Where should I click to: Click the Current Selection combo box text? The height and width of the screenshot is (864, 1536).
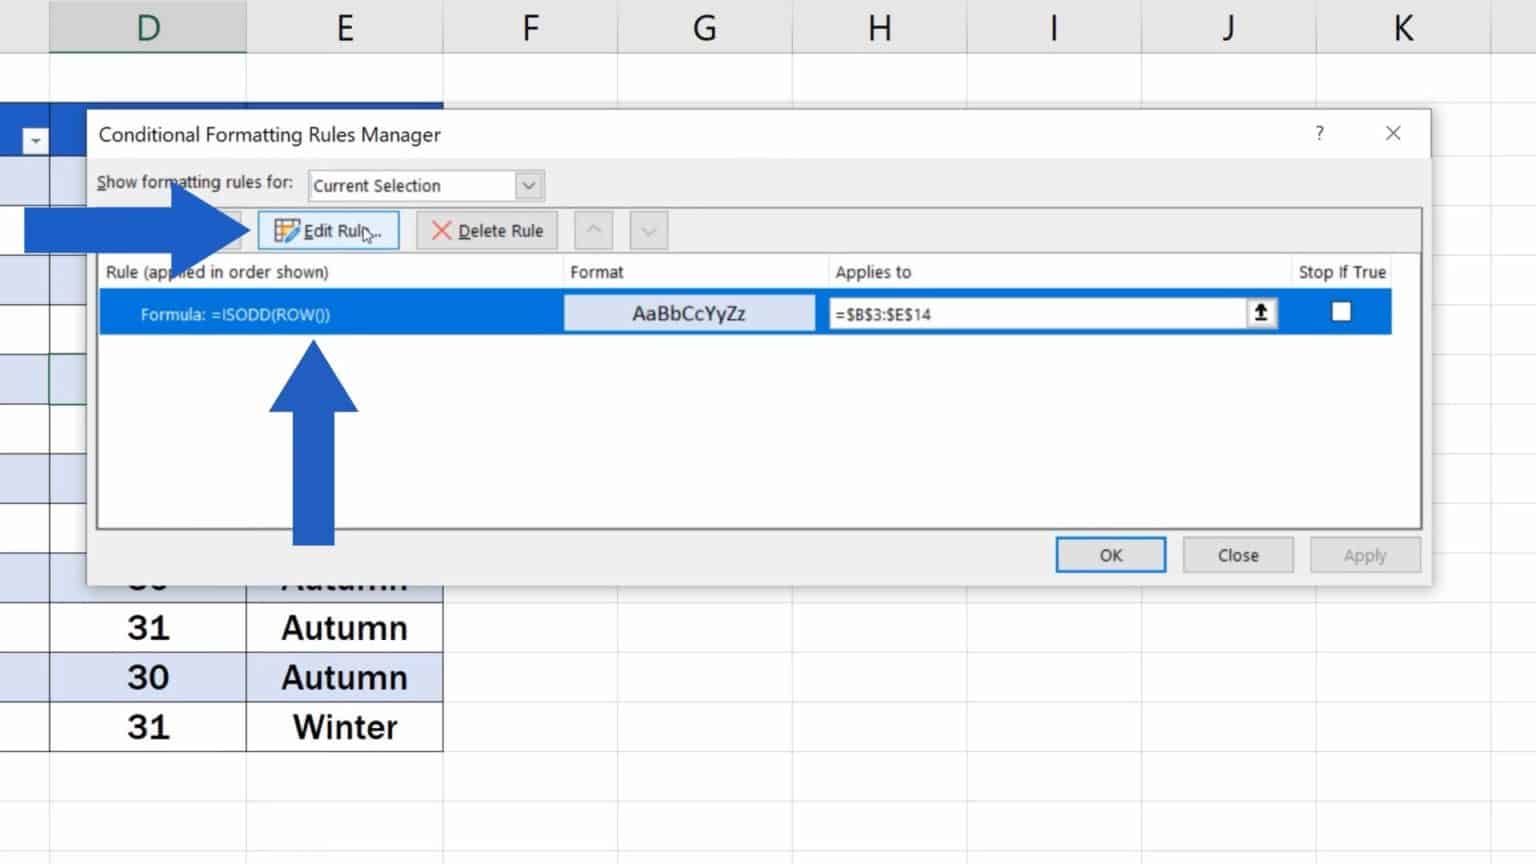point(410,185)
